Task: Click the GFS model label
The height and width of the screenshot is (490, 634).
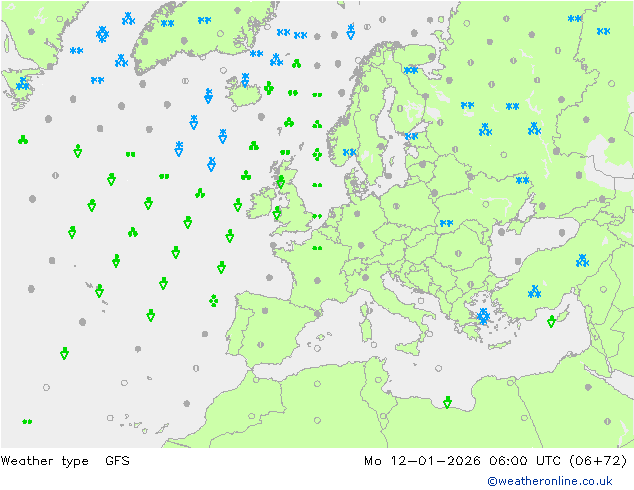Action: pos(117,461)
